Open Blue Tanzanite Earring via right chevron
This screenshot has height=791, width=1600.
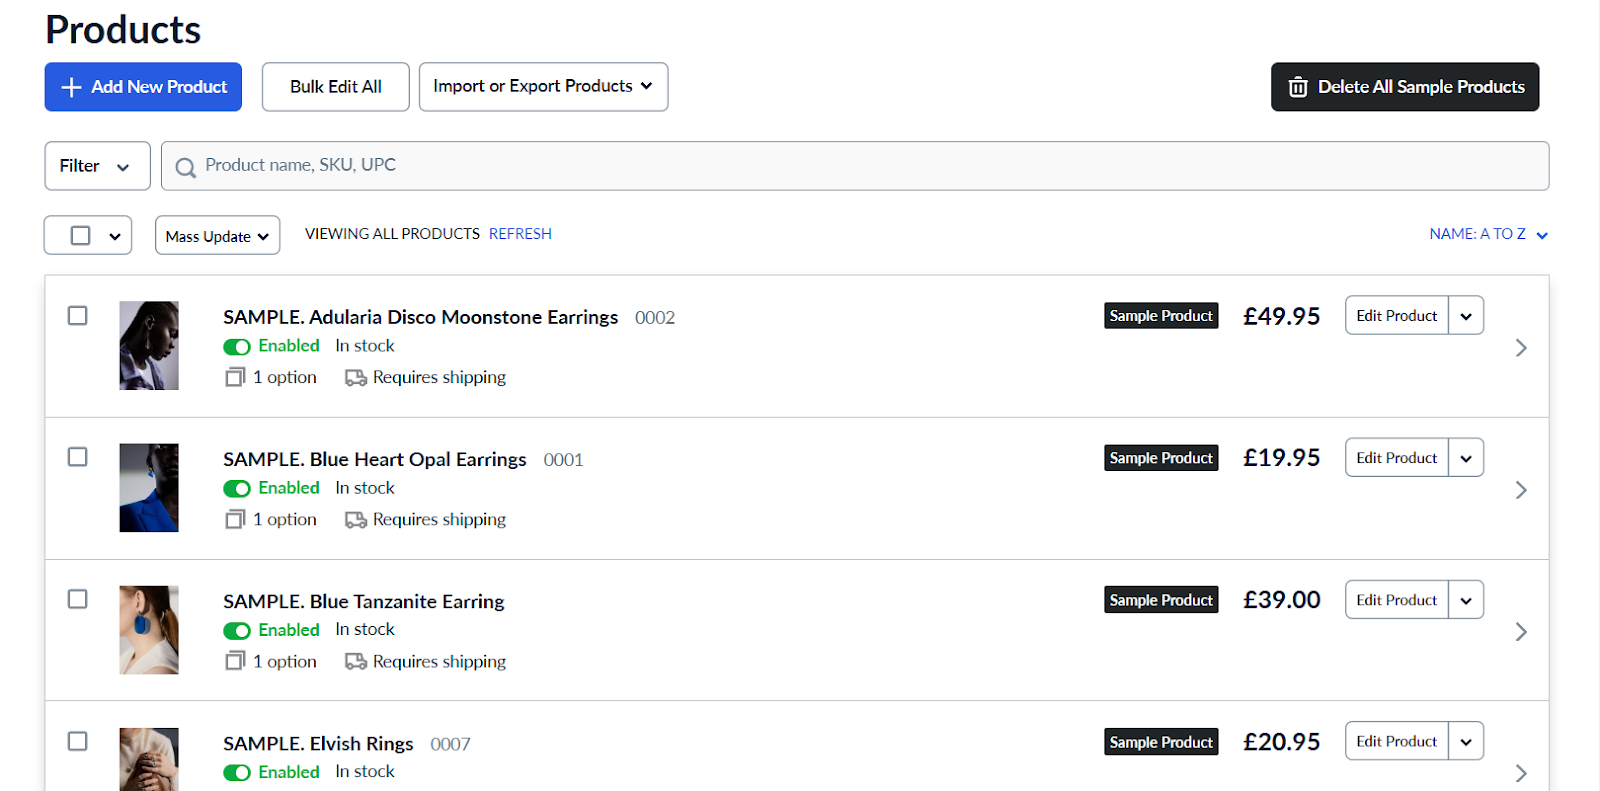click(x=1521, y=632)
